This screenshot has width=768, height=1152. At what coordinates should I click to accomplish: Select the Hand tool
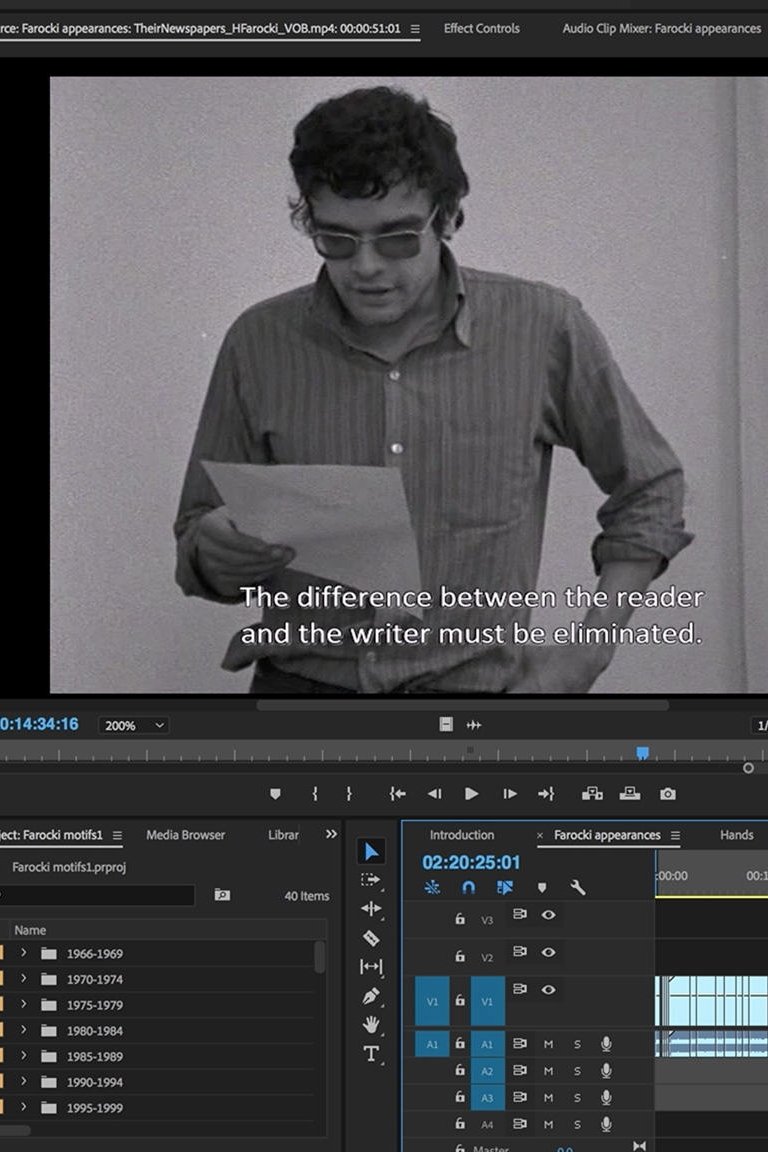pyautogui.click(x=371, y=1024)
